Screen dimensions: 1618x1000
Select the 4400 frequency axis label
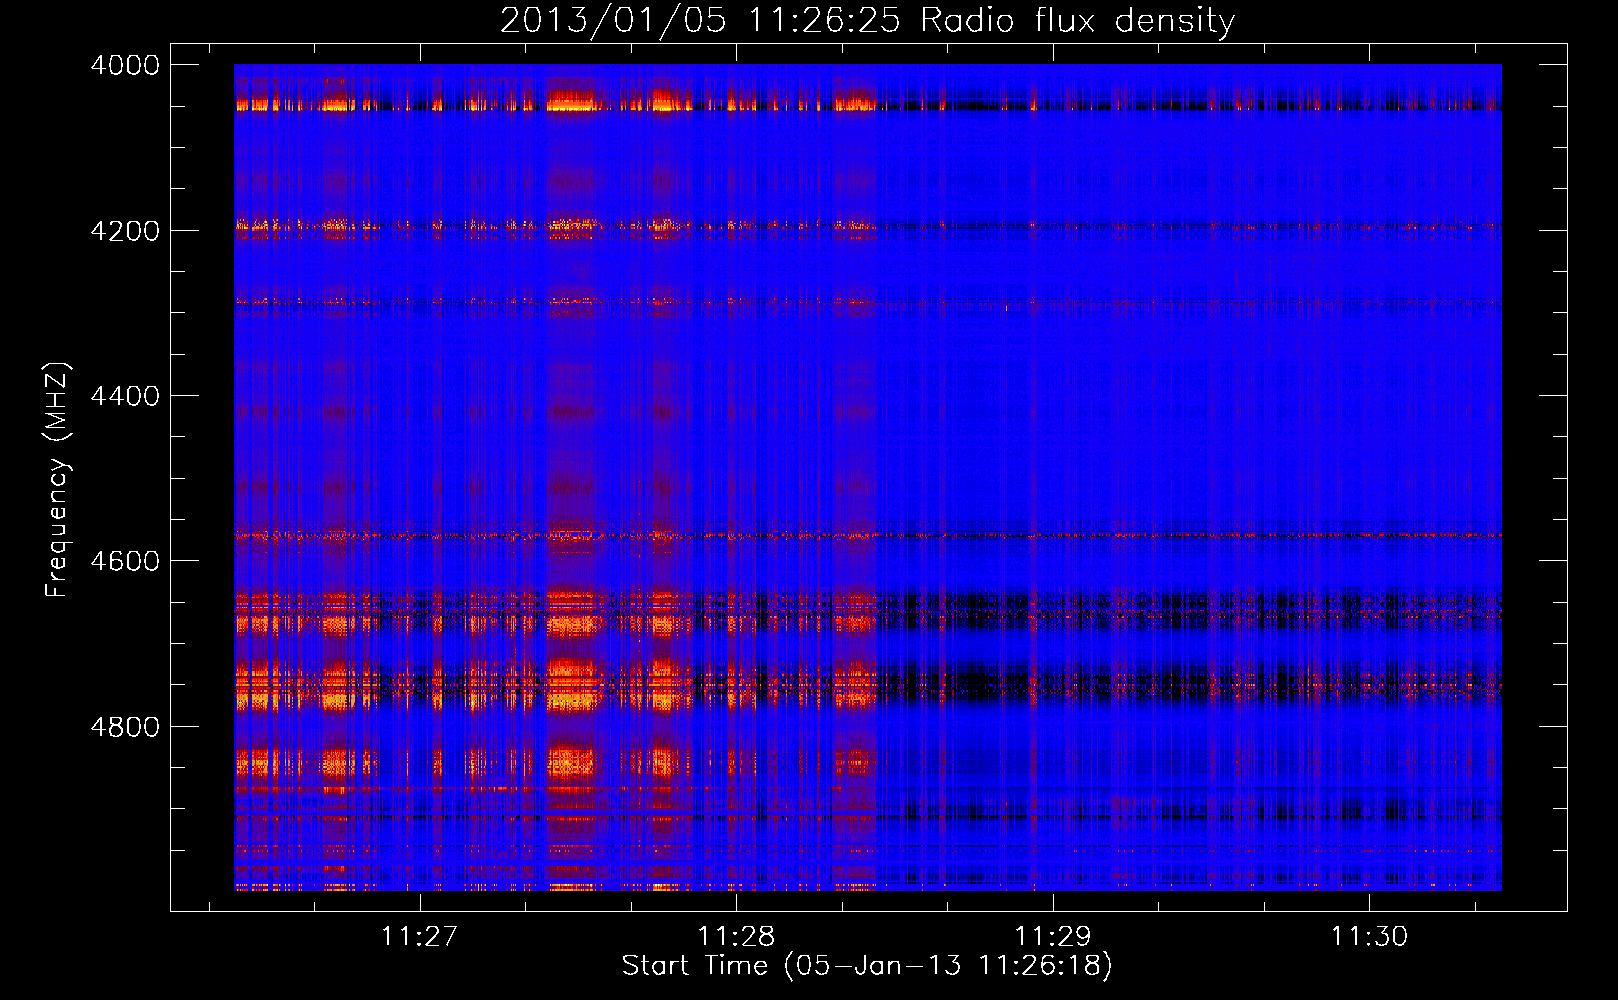tap(125, 396)
